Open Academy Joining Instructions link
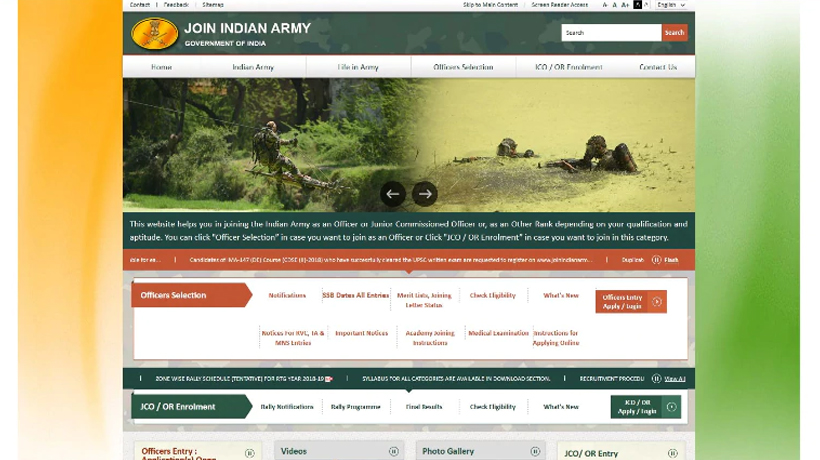 click(430, 338)
